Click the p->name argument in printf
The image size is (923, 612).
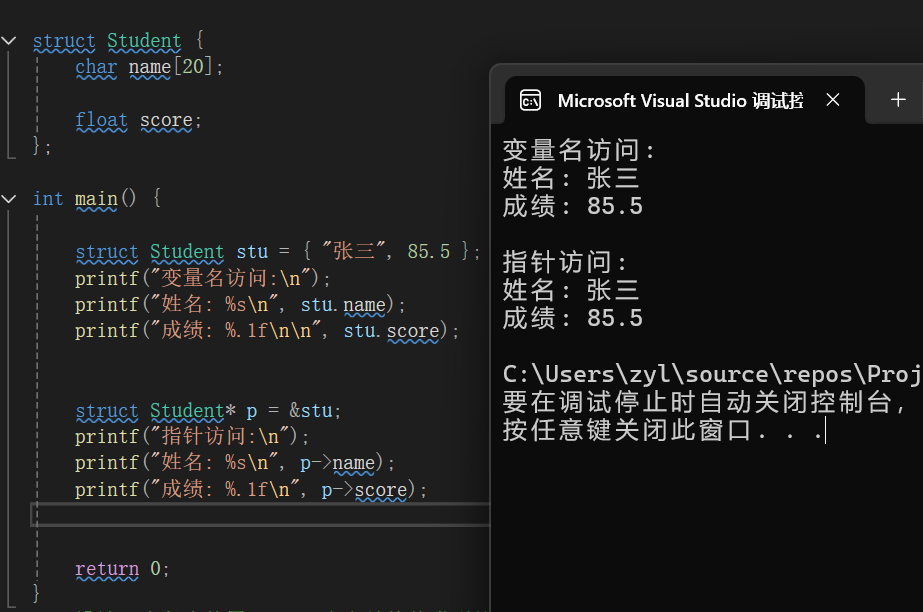(x=347, y=463)
